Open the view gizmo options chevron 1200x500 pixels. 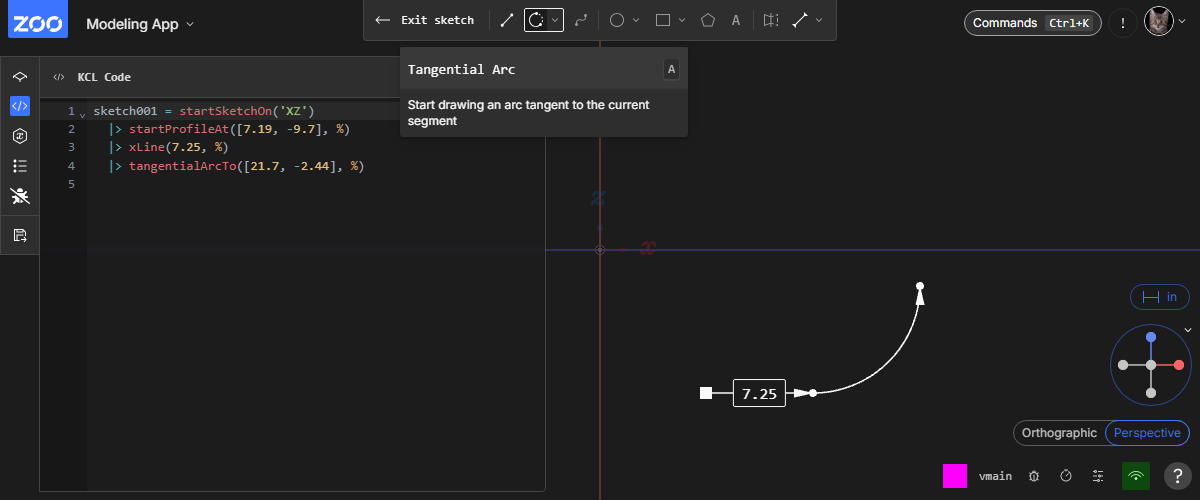click(1188, 330)
